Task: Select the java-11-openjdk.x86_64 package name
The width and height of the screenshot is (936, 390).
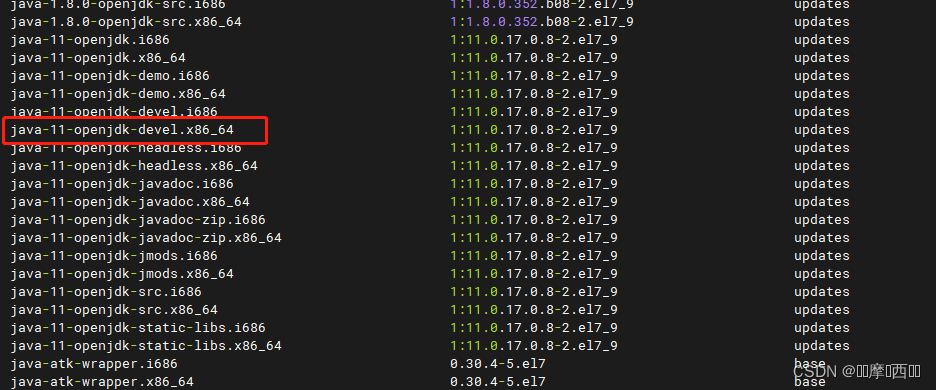Action: click(x=98, y=58)
